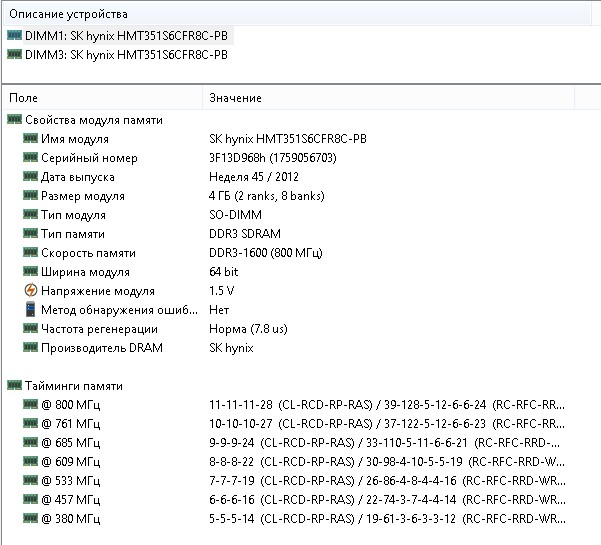
Task: Select the 'Производитель DRAM' field label
Action: click(x=102, y=348)
